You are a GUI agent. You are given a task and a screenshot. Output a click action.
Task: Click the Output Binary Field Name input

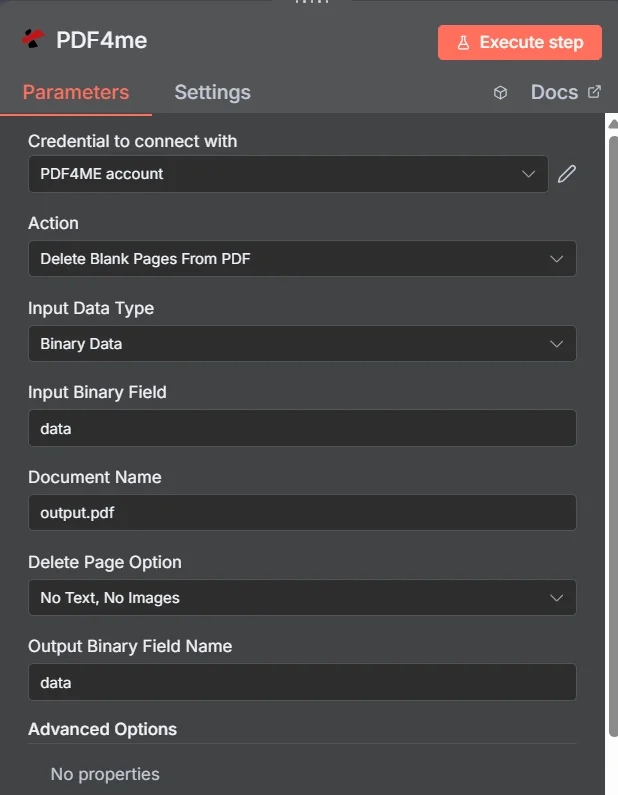pos(302,682)
